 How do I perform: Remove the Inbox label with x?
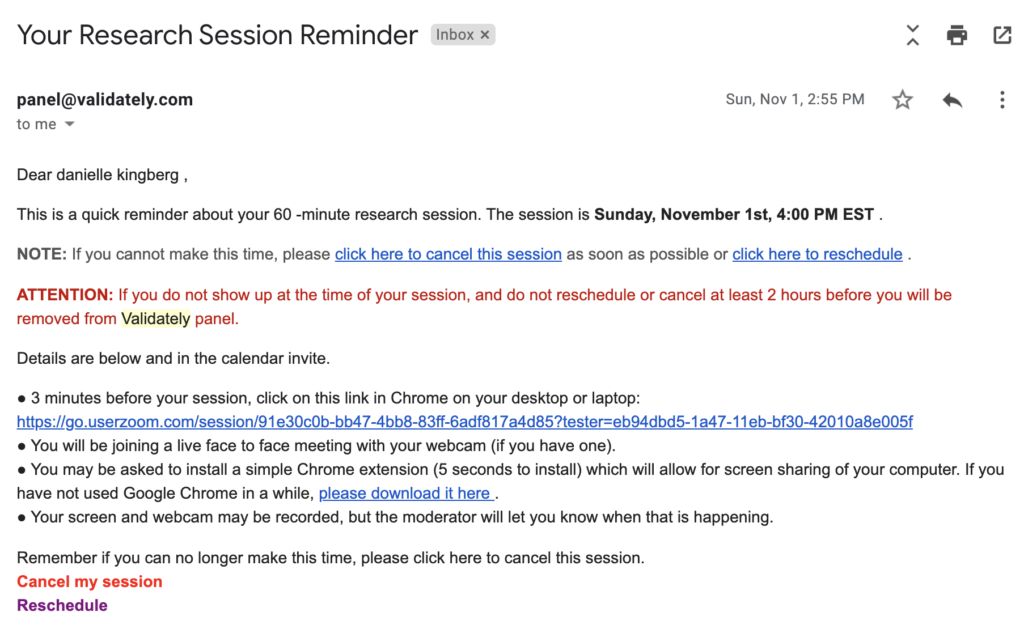485,35
